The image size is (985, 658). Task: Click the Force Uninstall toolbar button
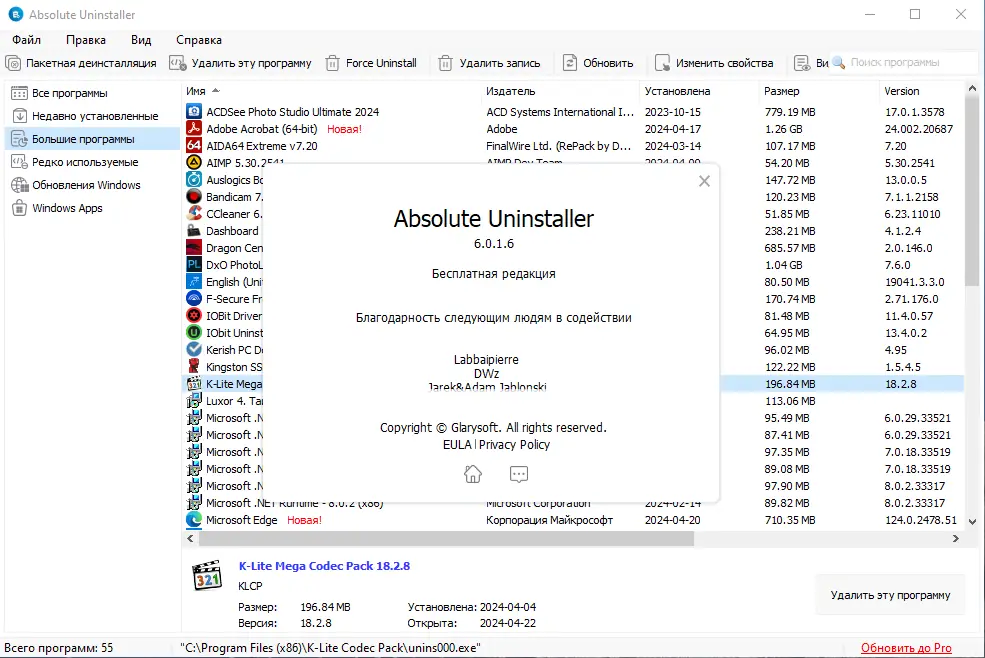point(371,63)
